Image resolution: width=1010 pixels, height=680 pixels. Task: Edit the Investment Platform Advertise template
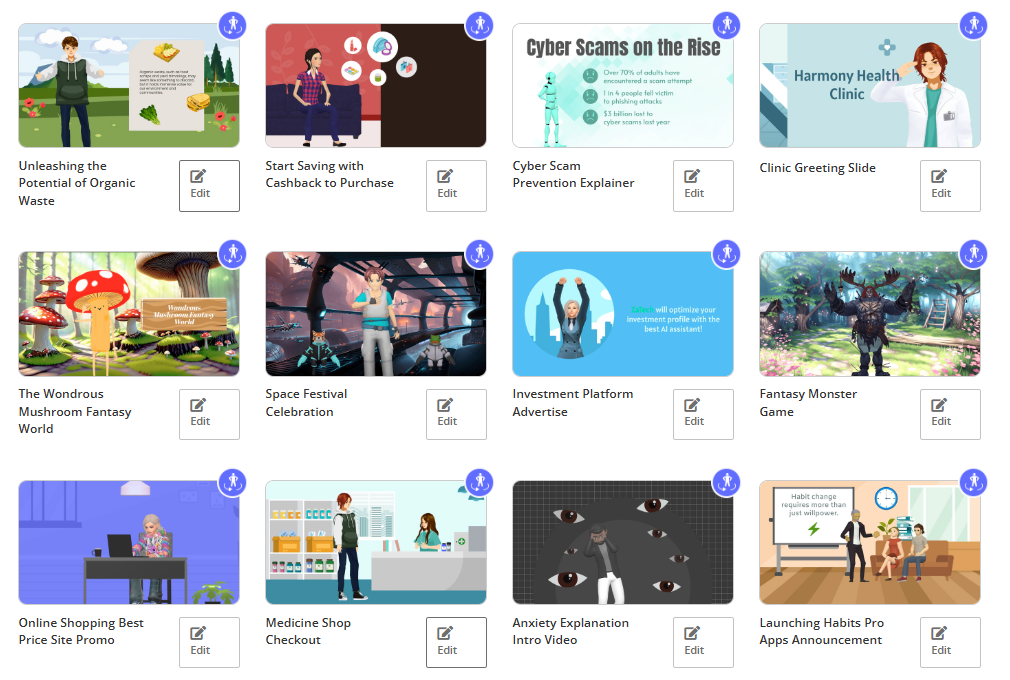(x=703, y=414)
